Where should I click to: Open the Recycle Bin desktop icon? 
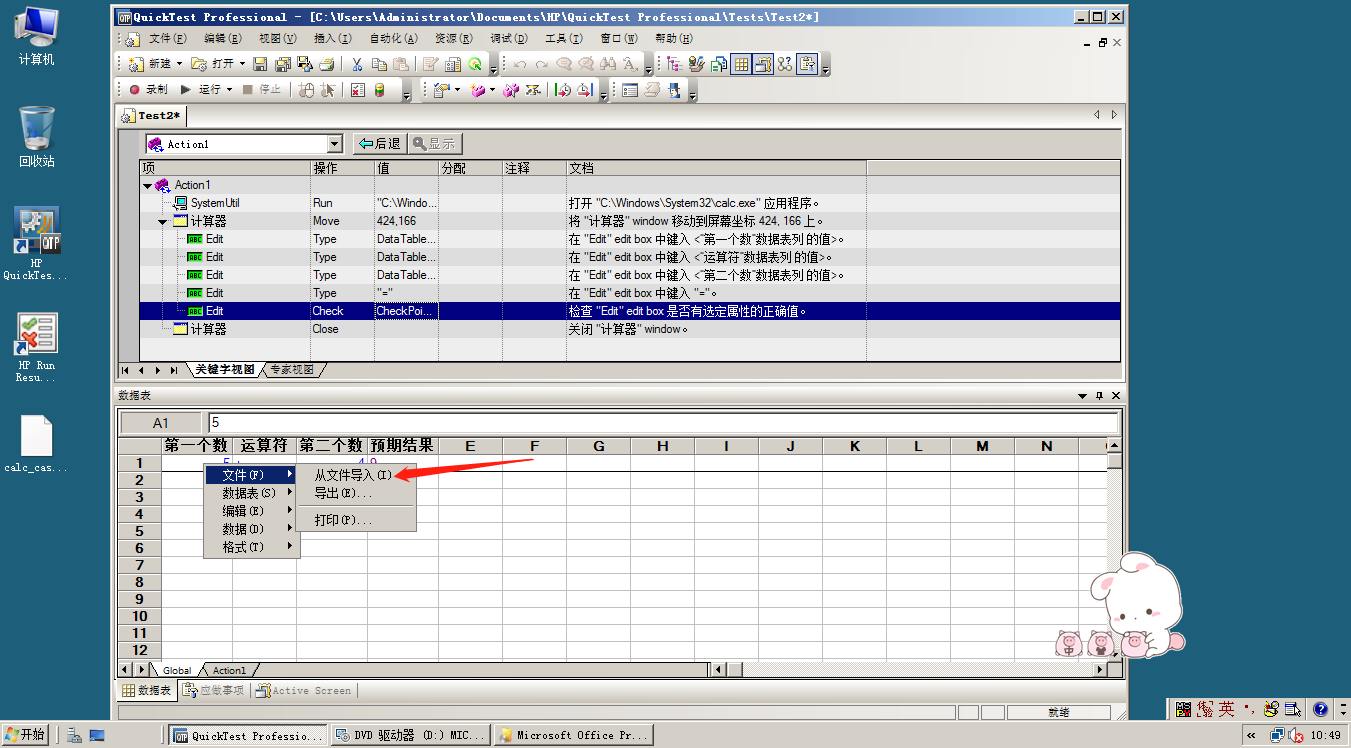click(36, 137)
